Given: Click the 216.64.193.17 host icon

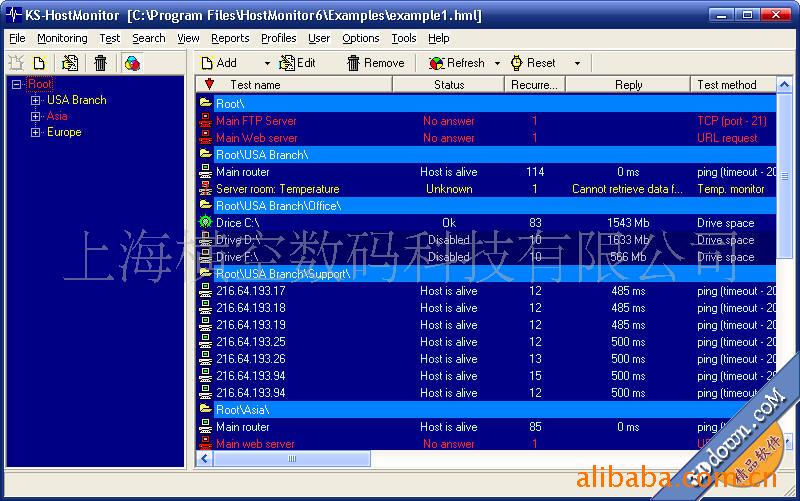Looking at the screenshot, I should (x=205, y=291).
